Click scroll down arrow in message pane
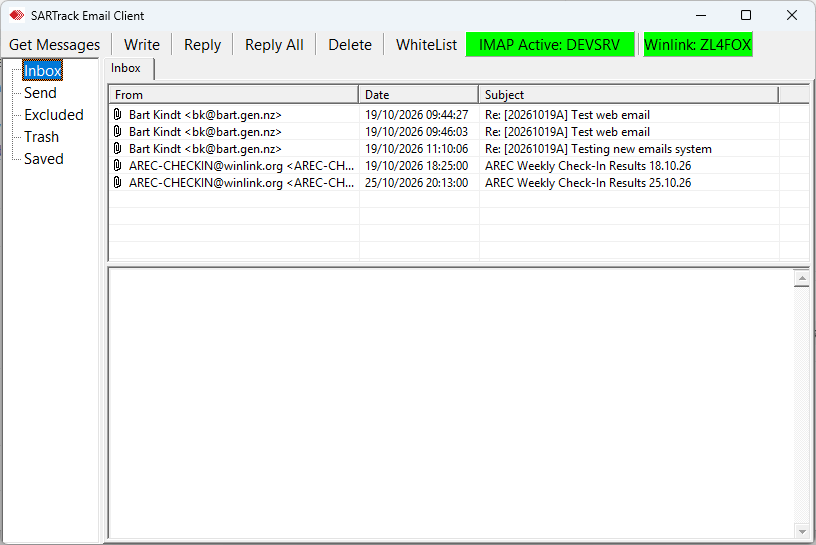Screen dimensions: 816x545 pos(801,531)
